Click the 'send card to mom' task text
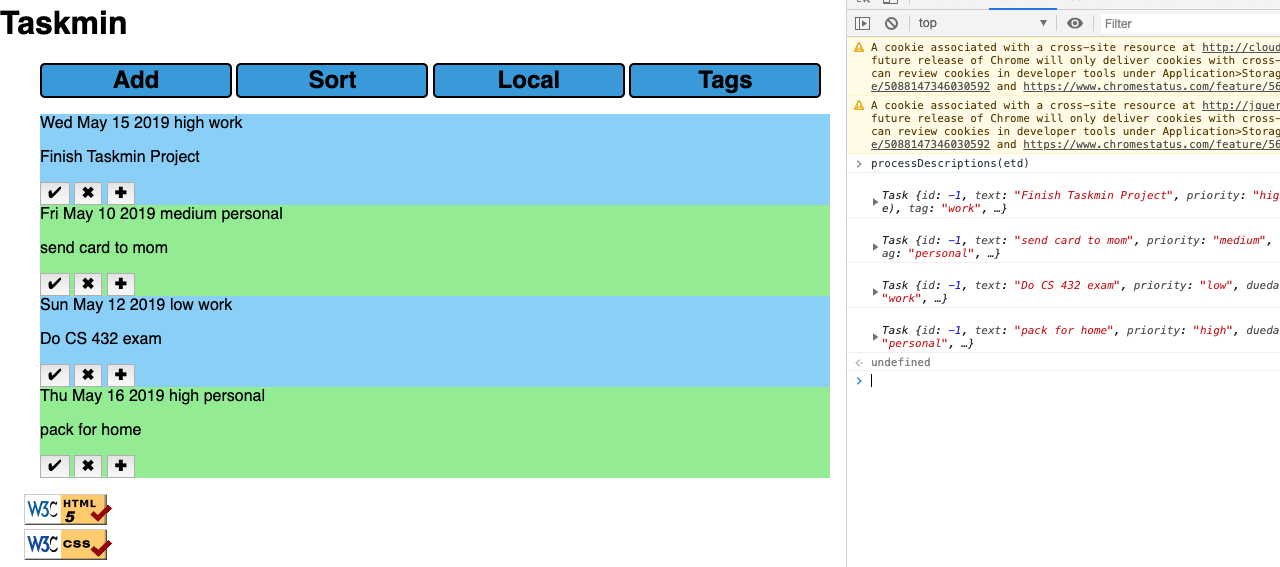Image resolution: width=1280 pixels, height=567 pixels. click(x=104, y=248)
